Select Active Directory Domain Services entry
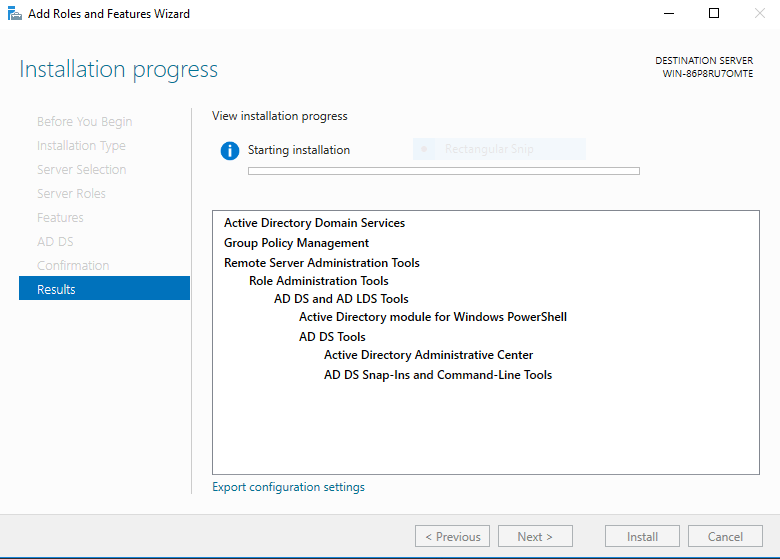This screenshot has height=559, width=780. 314,223
